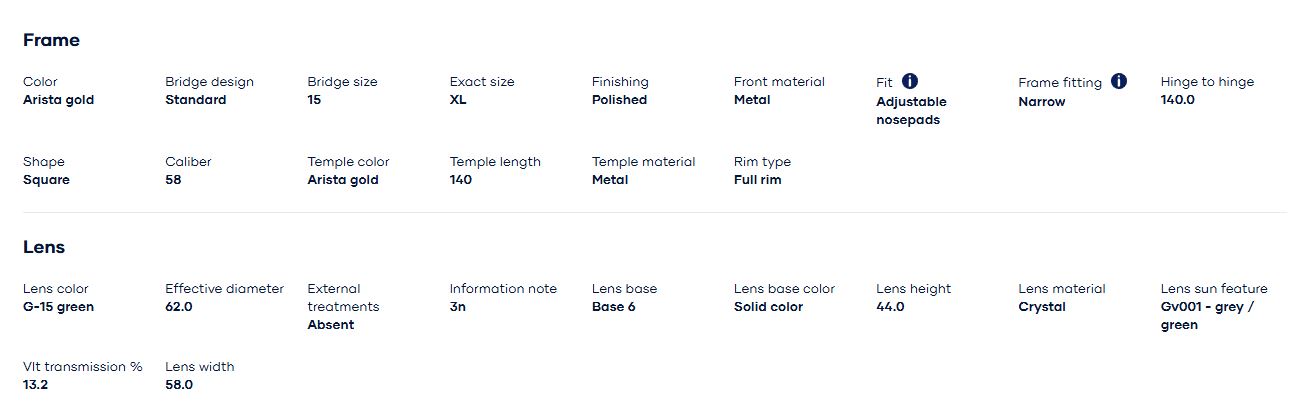The height and width of the screenshot is (413, 1308).
Task: Select the Narrow frame fitting value
Action: click(x=1042, y=102)
